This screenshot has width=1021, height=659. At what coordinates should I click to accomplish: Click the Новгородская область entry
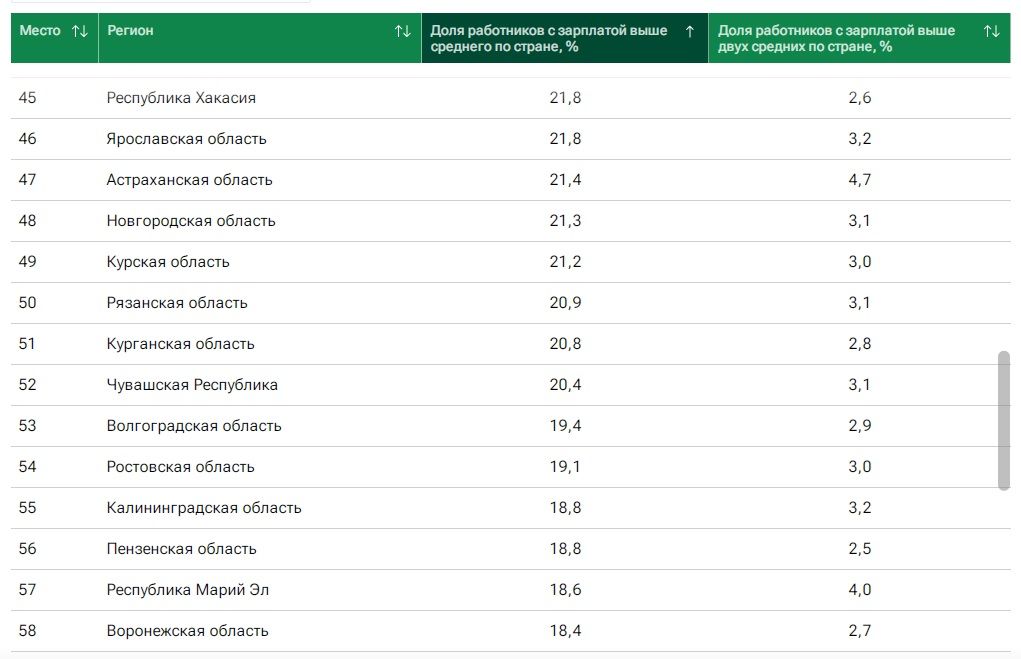[x=191, y=221]
